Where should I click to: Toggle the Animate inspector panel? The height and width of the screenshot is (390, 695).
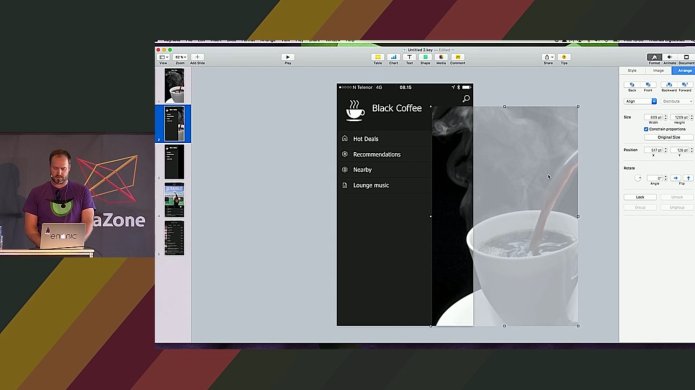[670, 57]
